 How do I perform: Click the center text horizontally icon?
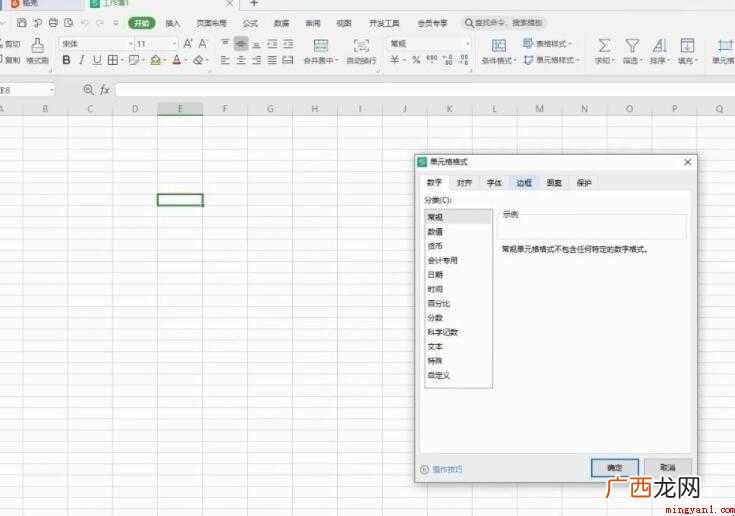[x=241, y=60]
